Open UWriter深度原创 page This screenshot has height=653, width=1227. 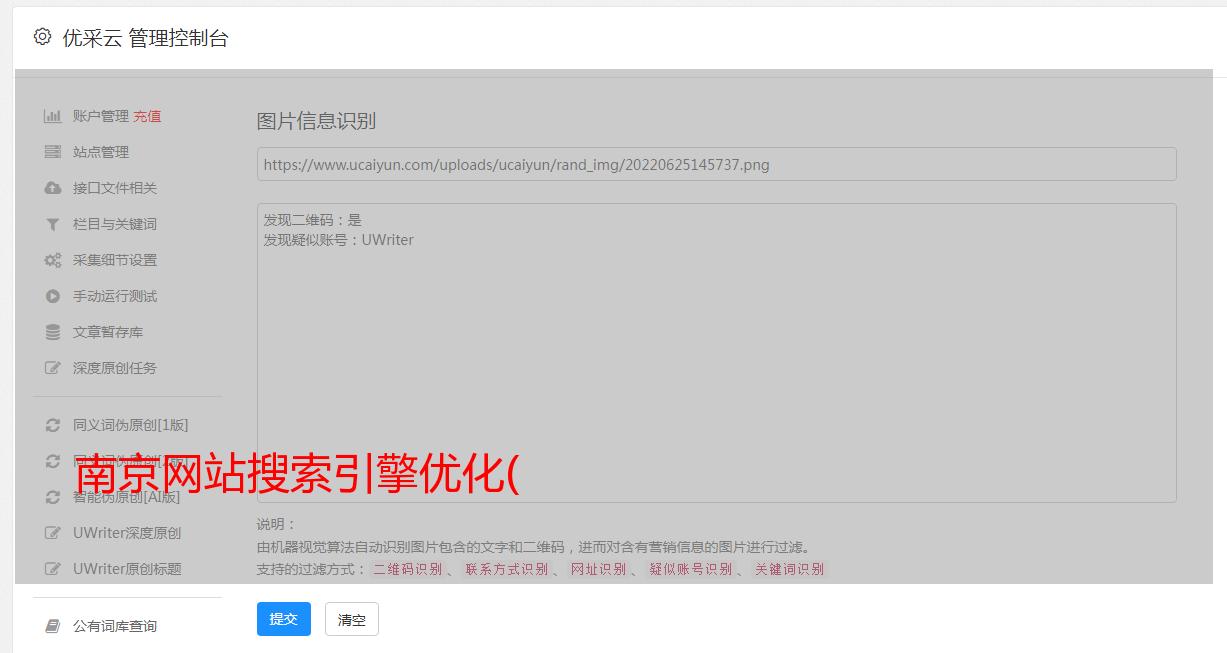click(127, 533)
